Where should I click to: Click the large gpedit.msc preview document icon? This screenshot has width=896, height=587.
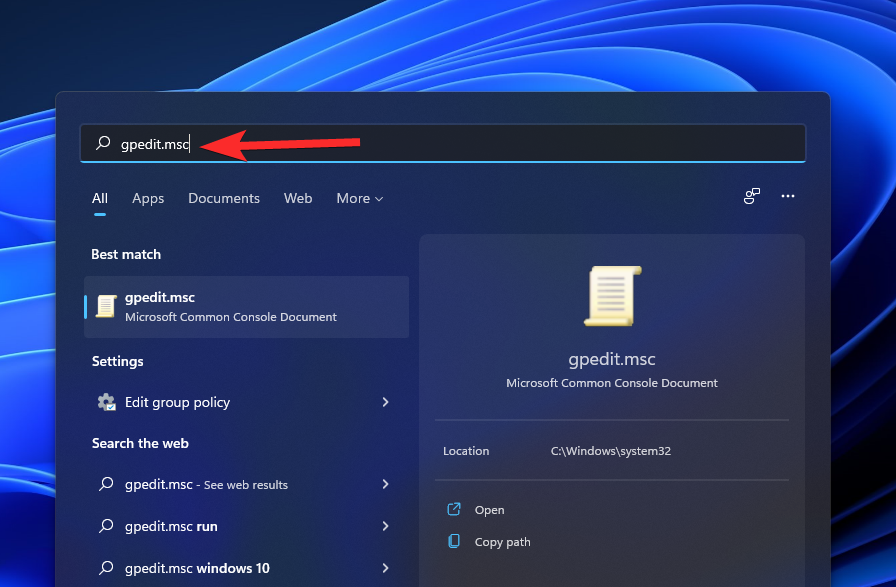(x=611, y=296)
